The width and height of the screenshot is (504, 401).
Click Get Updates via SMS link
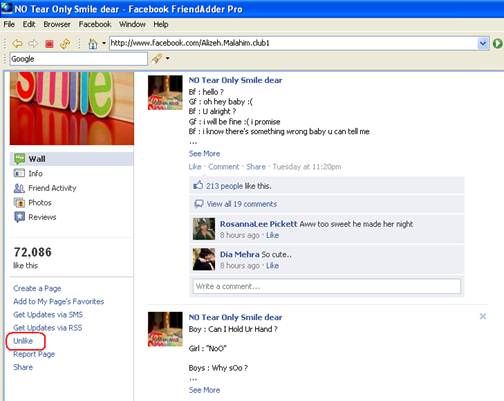pyautogui.click(x=48, y=315)
